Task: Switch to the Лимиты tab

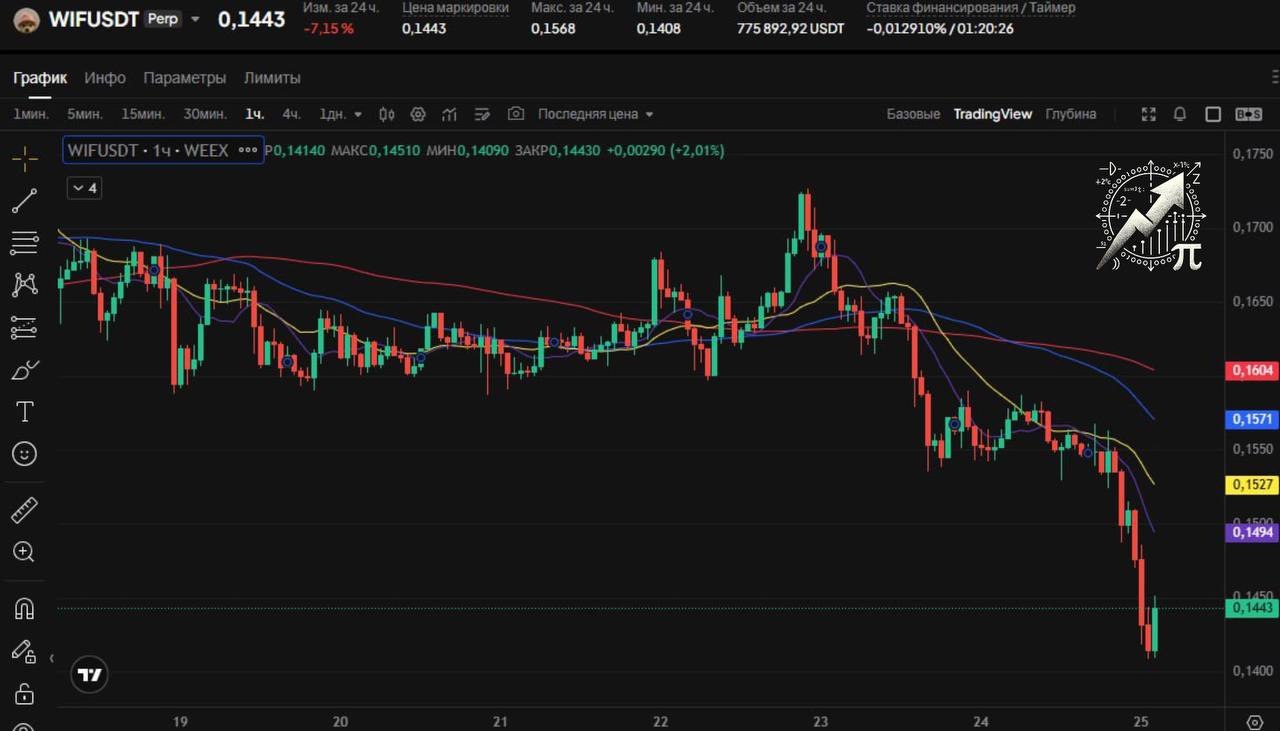Action: (272, 78)
